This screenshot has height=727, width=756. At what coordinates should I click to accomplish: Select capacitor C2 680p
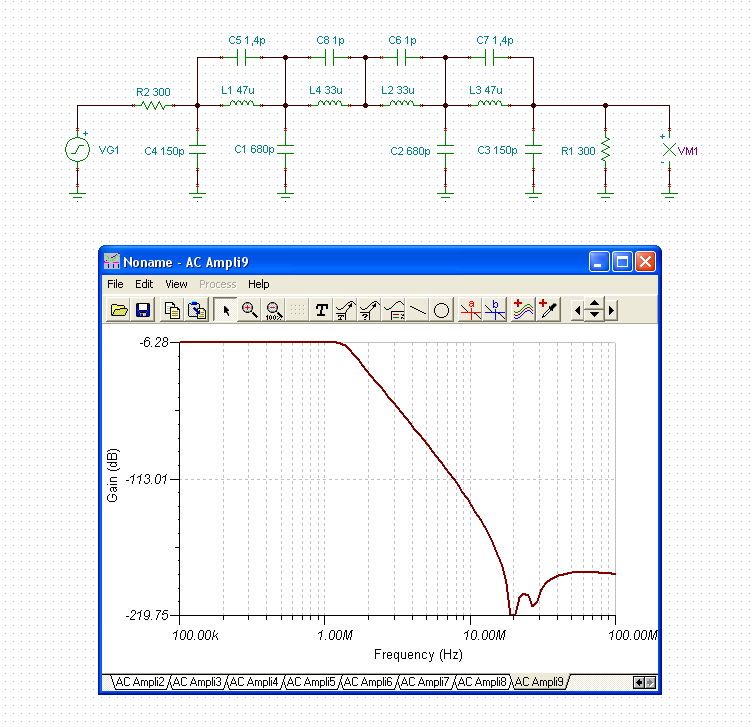tap(446, 150)
